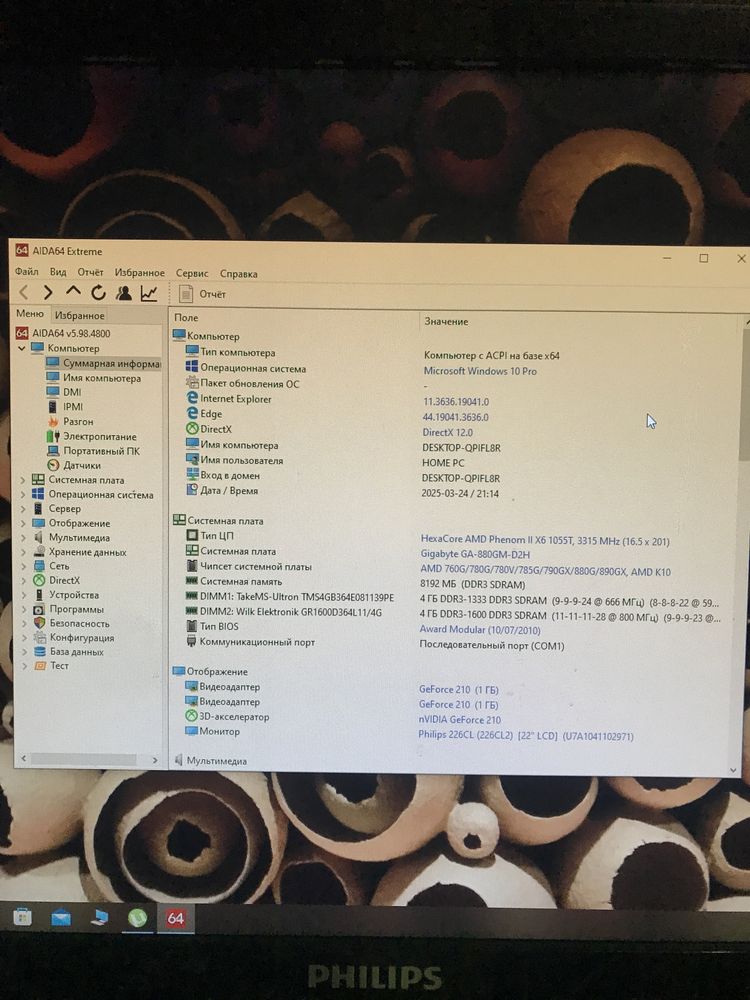Expand the DirectX tree node

click(23, 580)
